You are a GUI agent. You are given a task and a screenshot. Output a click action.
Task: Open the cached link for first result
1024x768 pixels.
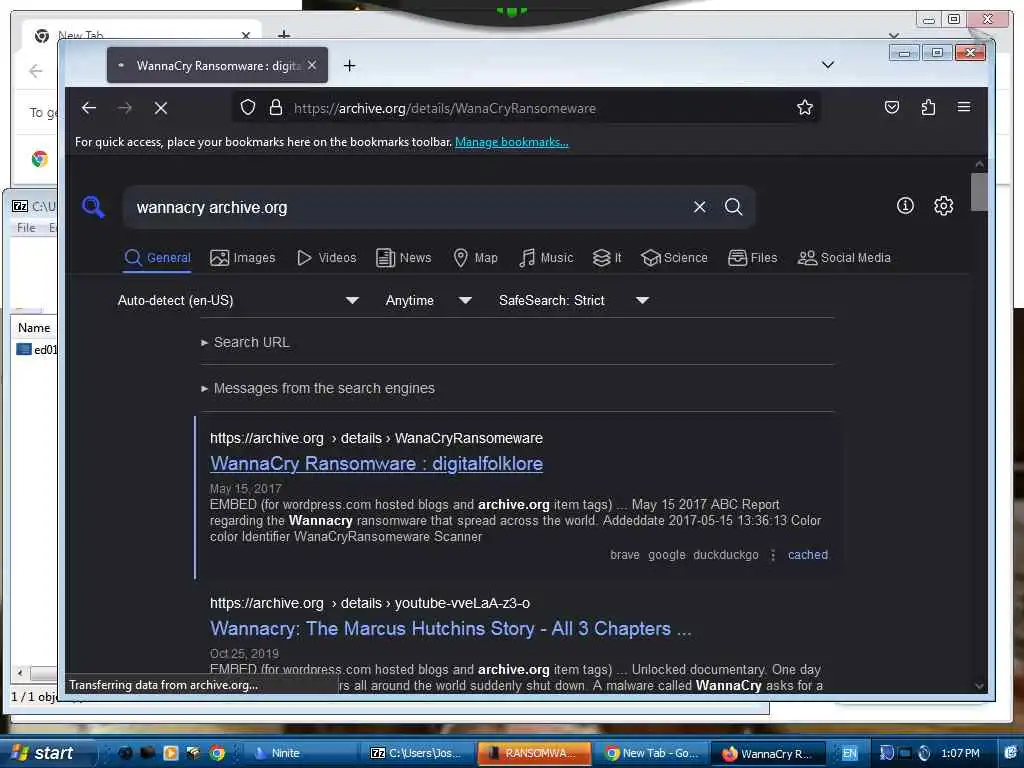[807, 554]
